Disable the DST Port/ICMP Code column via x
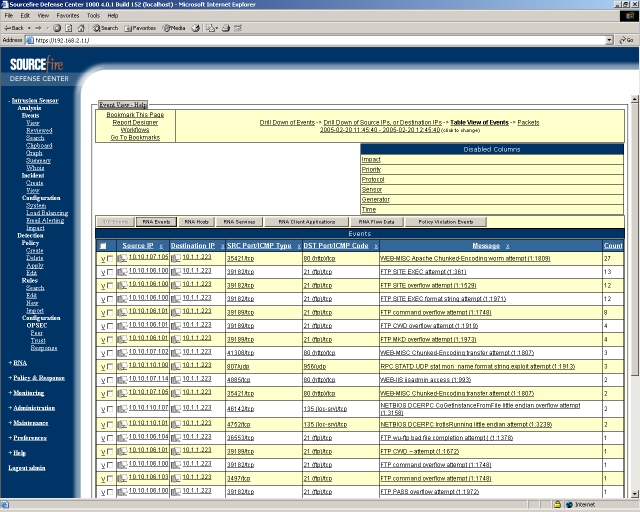Screen dimensions: 640x512 pyautogui.click(x=376, y=246)
